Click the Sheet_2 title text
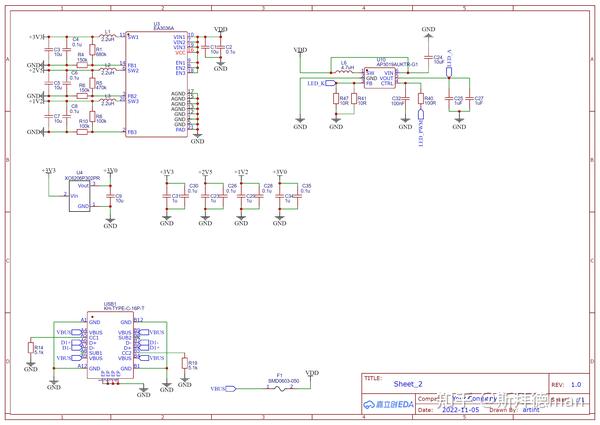 [x=408, y=384]
